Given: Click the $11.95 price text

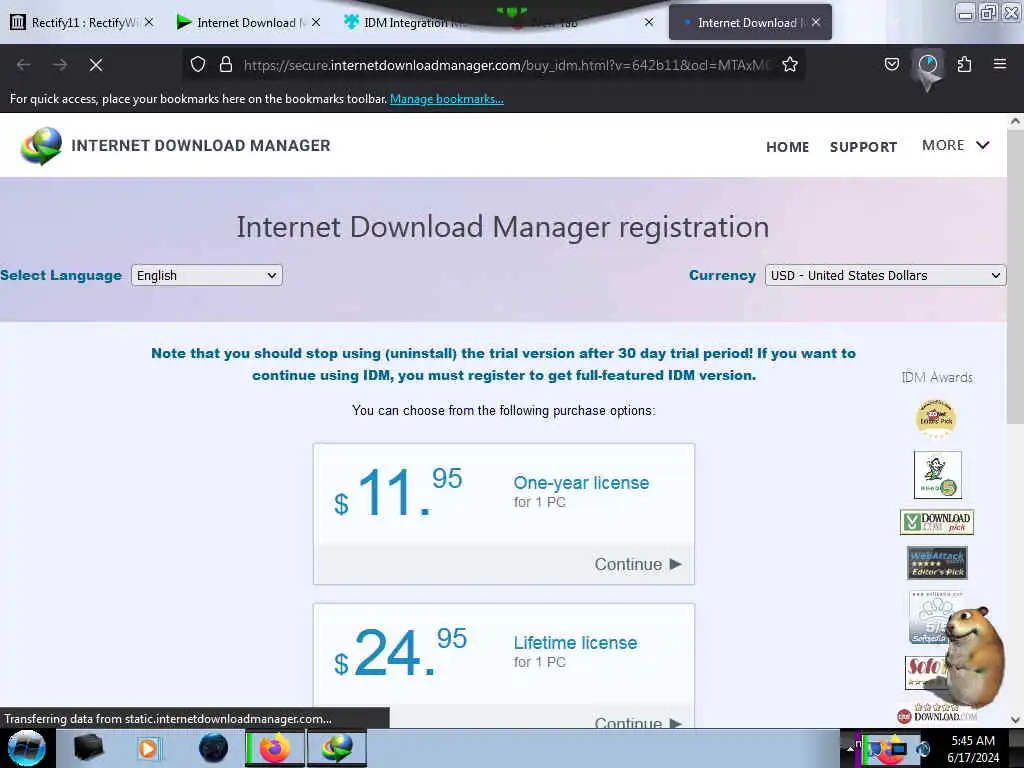Looking at the screenshot, I should pos(398,492).
